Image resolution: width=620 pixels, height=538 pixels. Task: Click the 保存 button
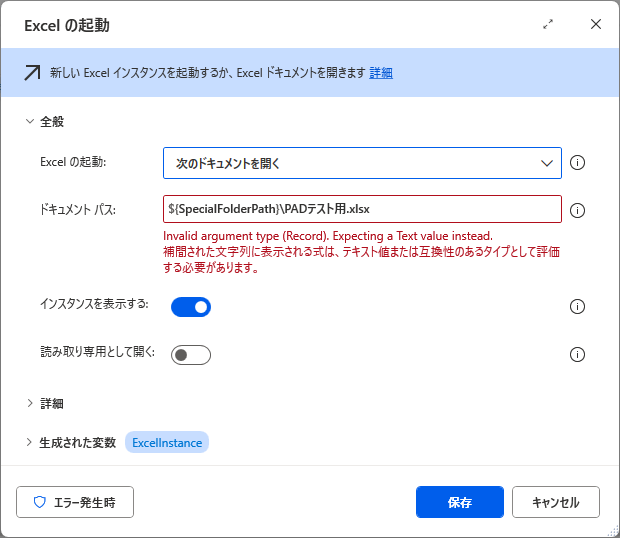coord(459,502)
